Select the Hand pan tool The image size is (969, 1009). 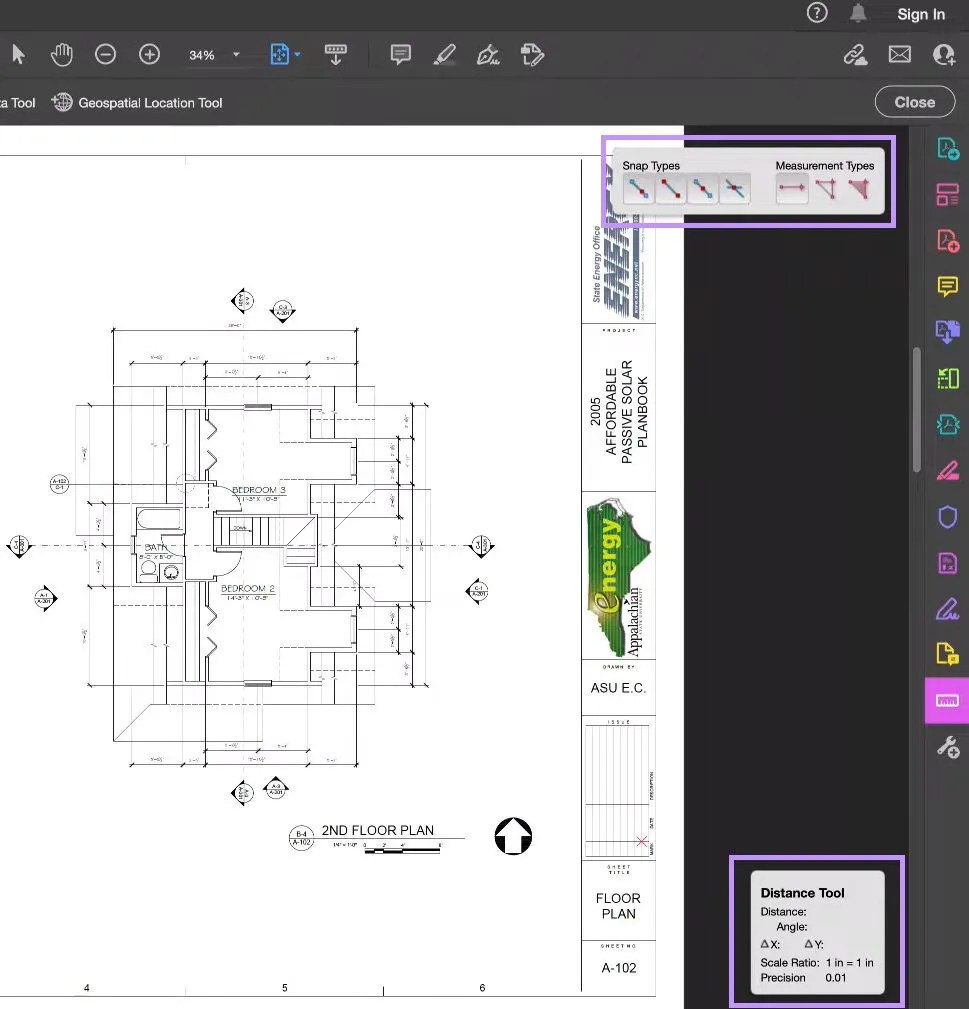61,54
